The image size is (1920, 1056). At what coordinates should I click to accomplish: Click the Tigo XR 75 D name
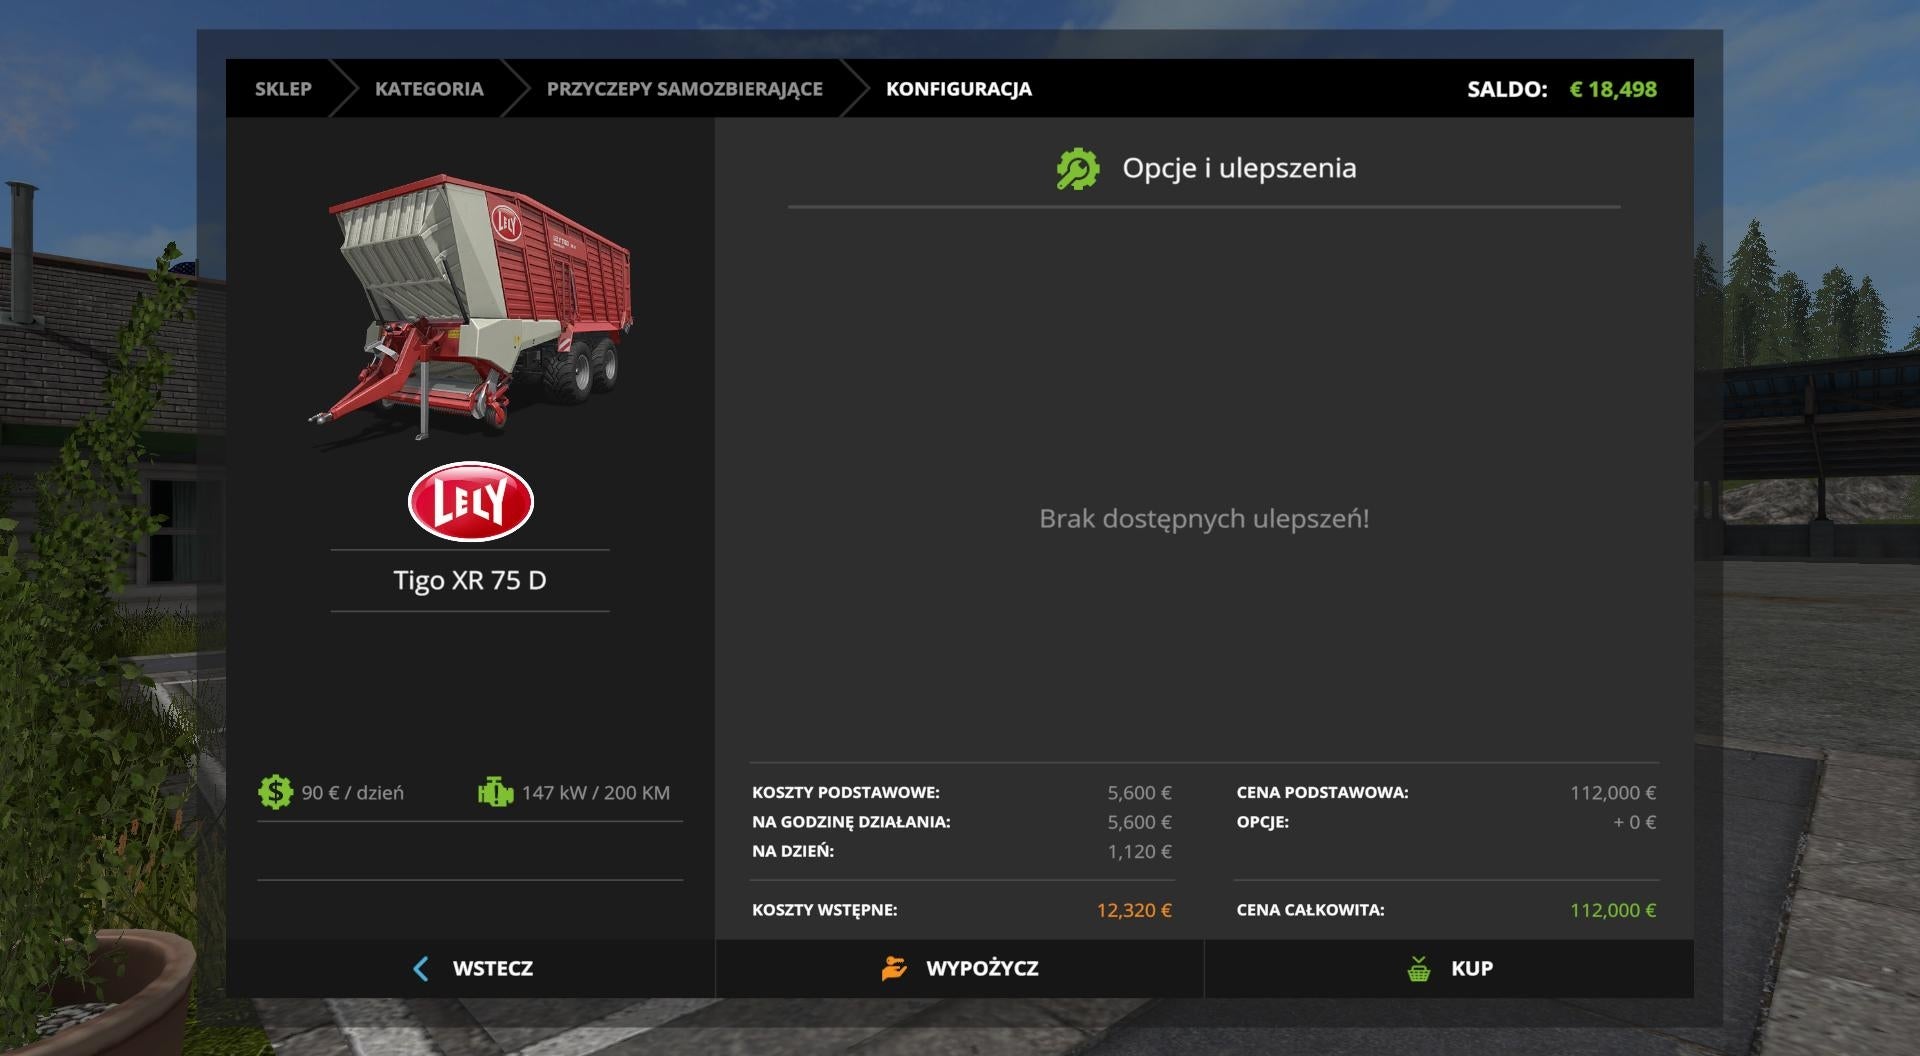470,580
